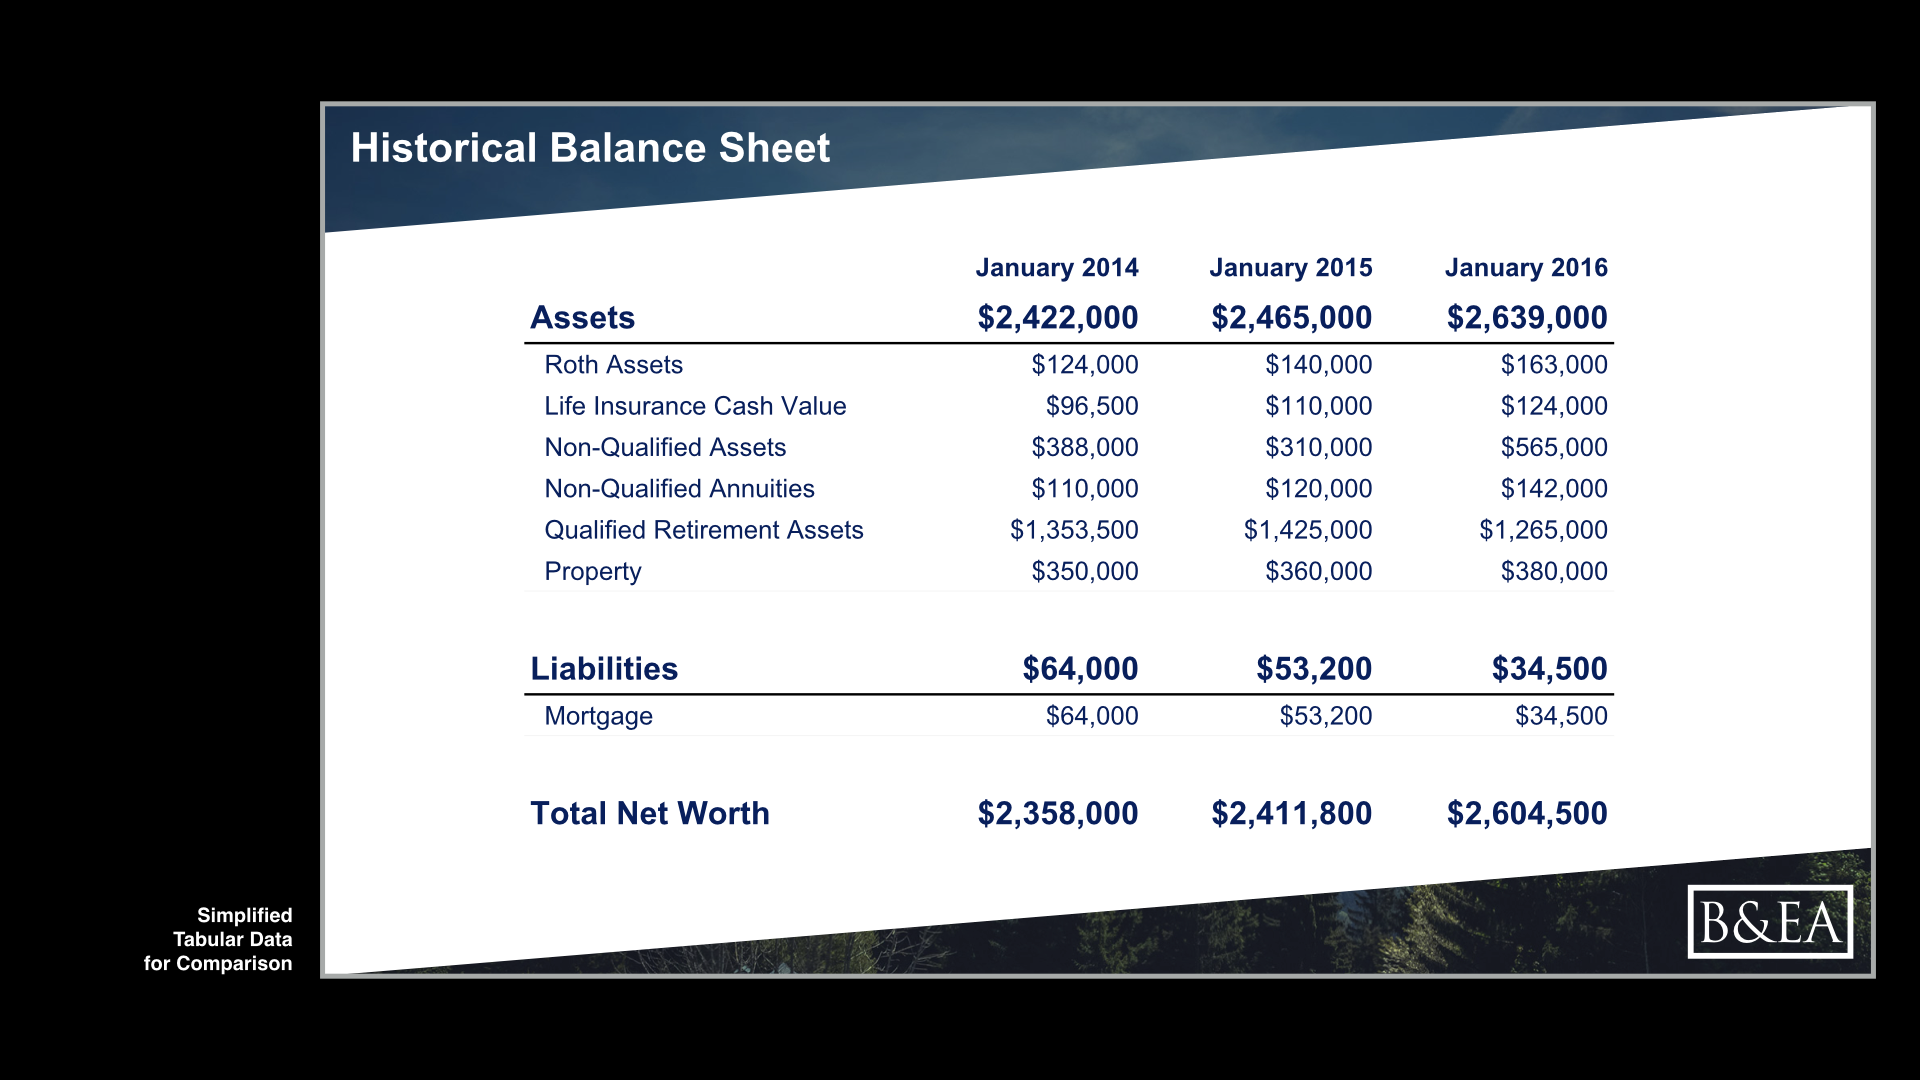Viewport: 1920px width, 1080px height.
Task: Click Non-Qualified Annuities 2014 value $110,000
Action: (1085, 489)
